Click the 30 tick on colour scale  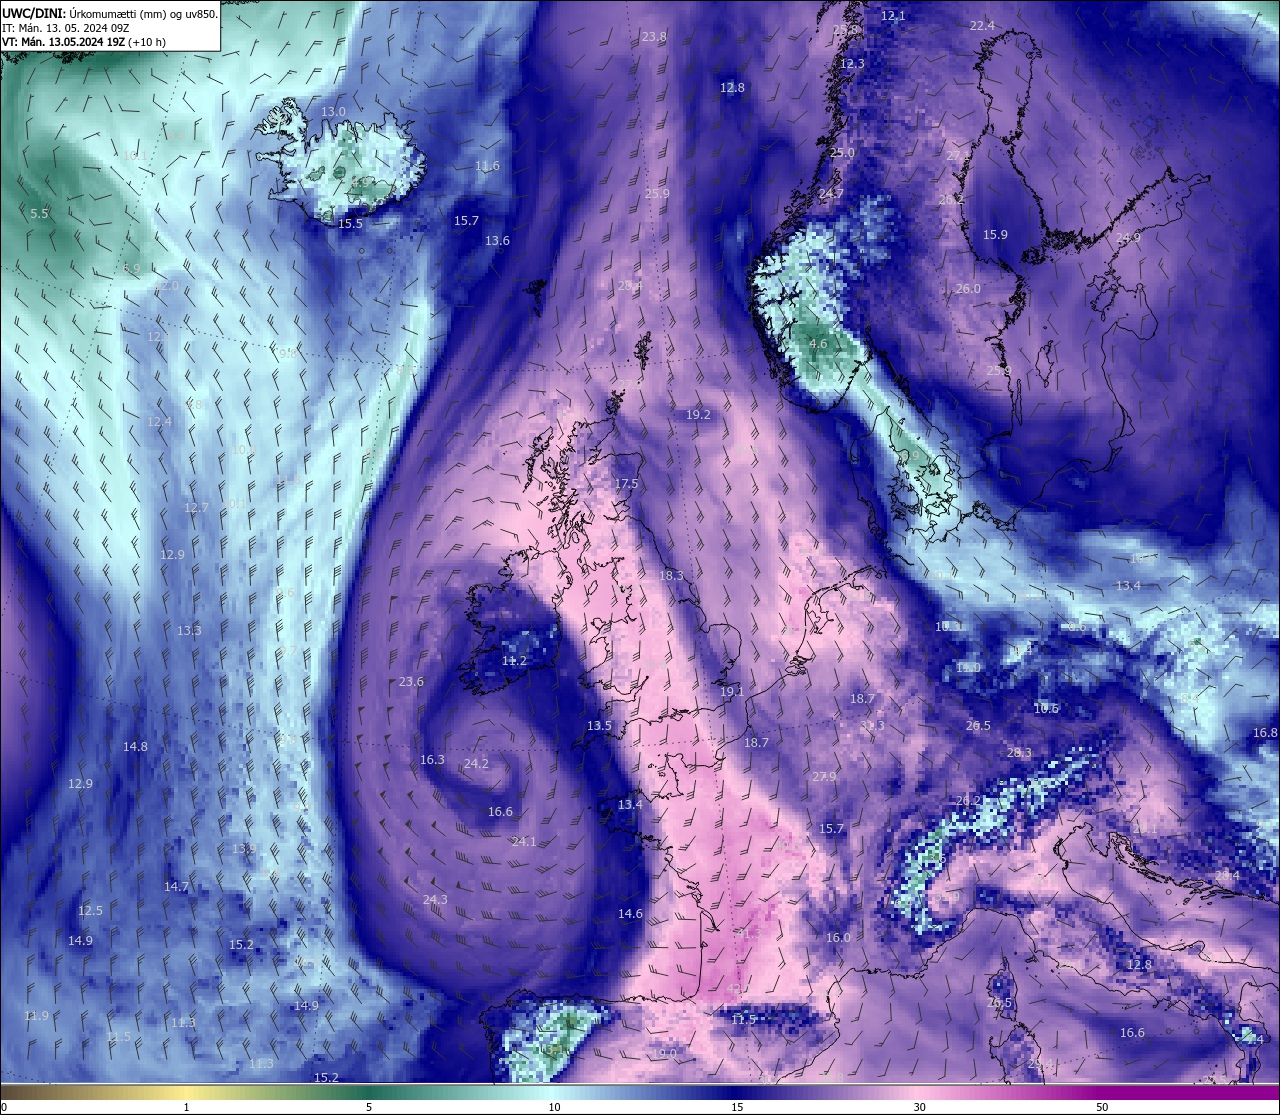tap(919, 1107)
